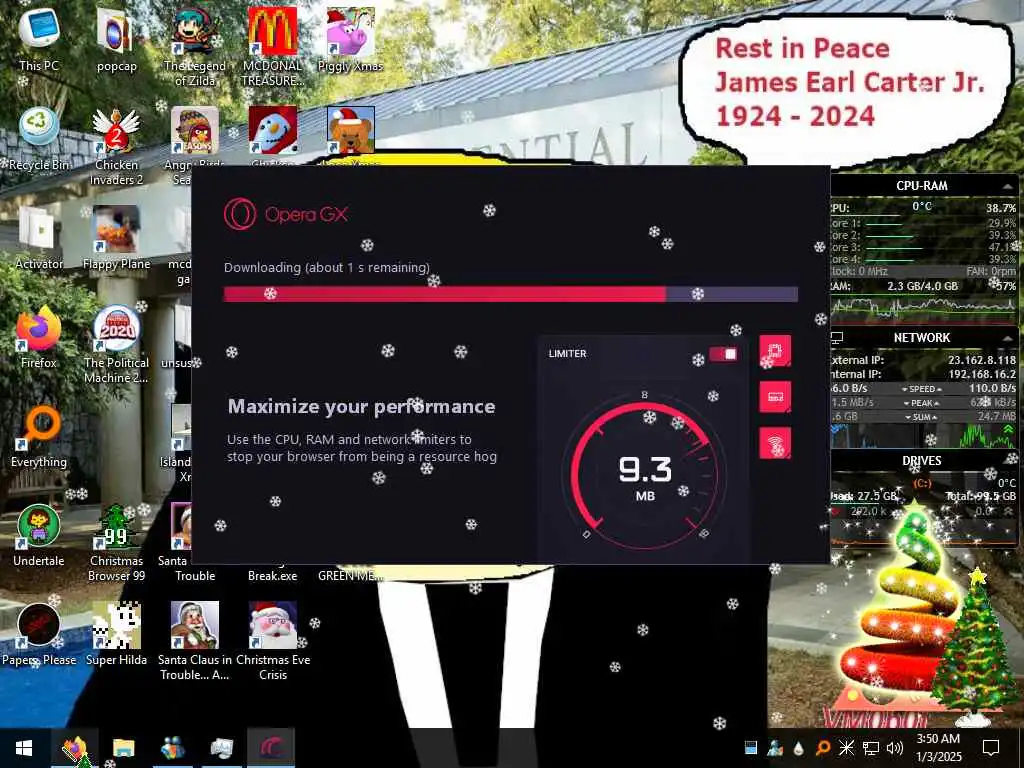Click the Opera GX logo in installer
Screen dimensions: 1024x768
(x=285, y=214)
